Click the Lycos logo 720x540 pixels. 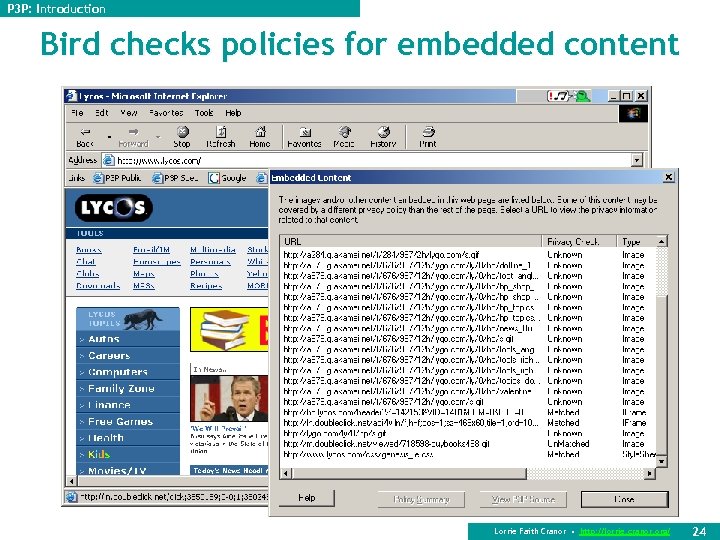[114, 208]
